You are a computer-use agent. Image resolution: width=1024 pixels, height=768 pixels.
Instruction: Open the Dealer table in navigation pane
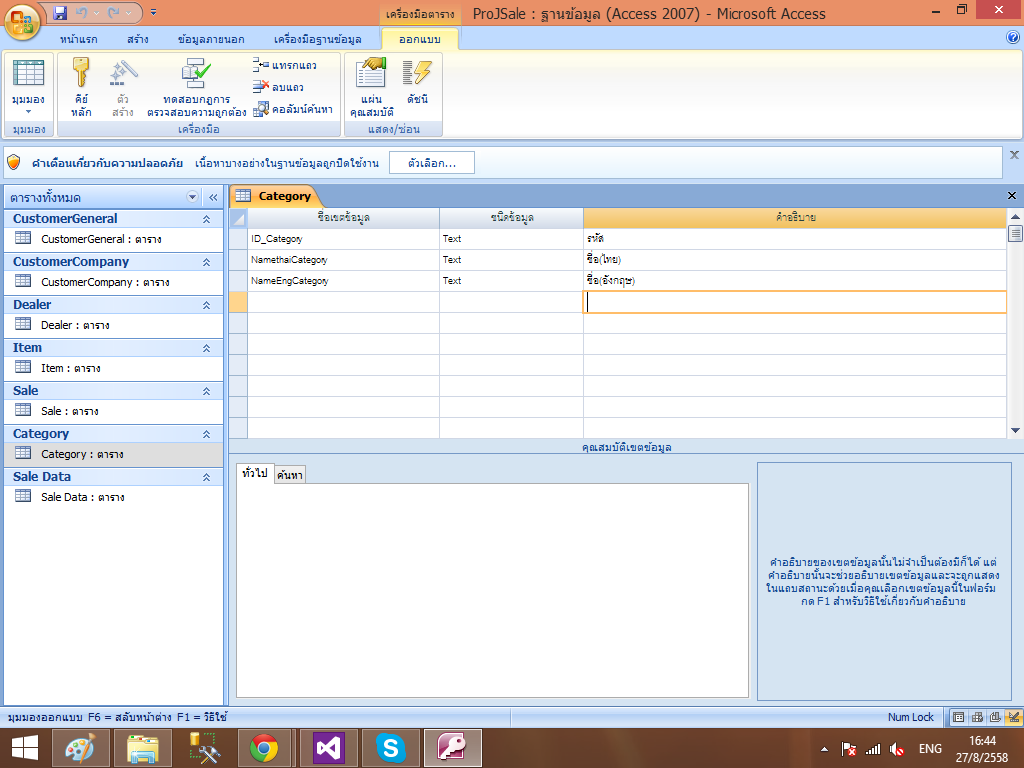pyautogui.click(x=75, y=325)
